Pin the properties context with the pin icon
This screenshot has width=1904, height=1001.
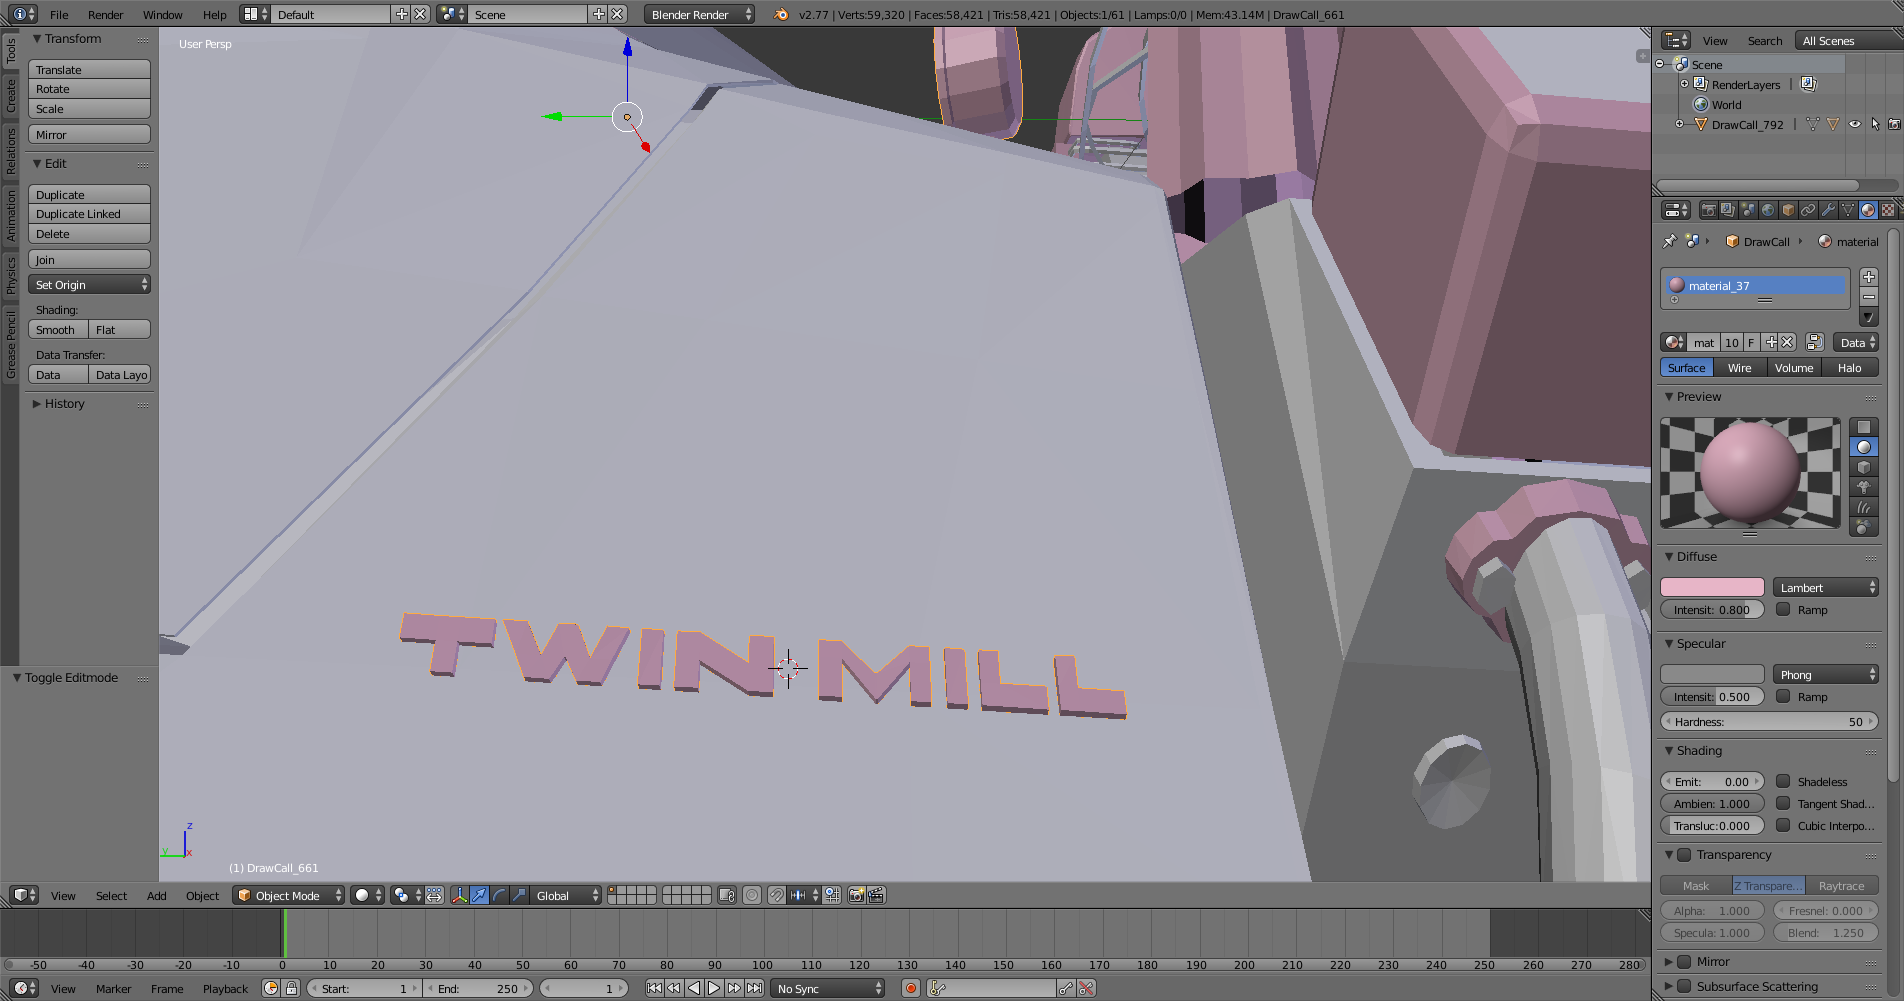pos(1669,241)
